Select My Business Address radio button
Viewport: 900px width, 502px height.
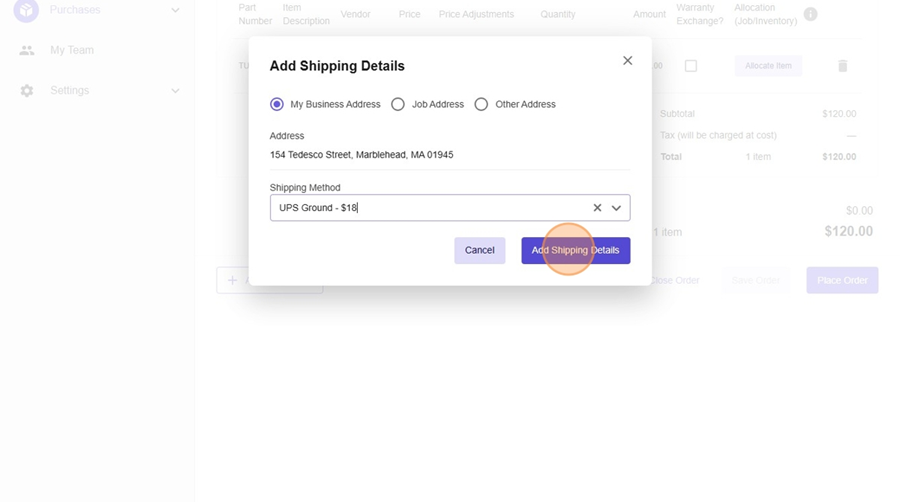277,104
